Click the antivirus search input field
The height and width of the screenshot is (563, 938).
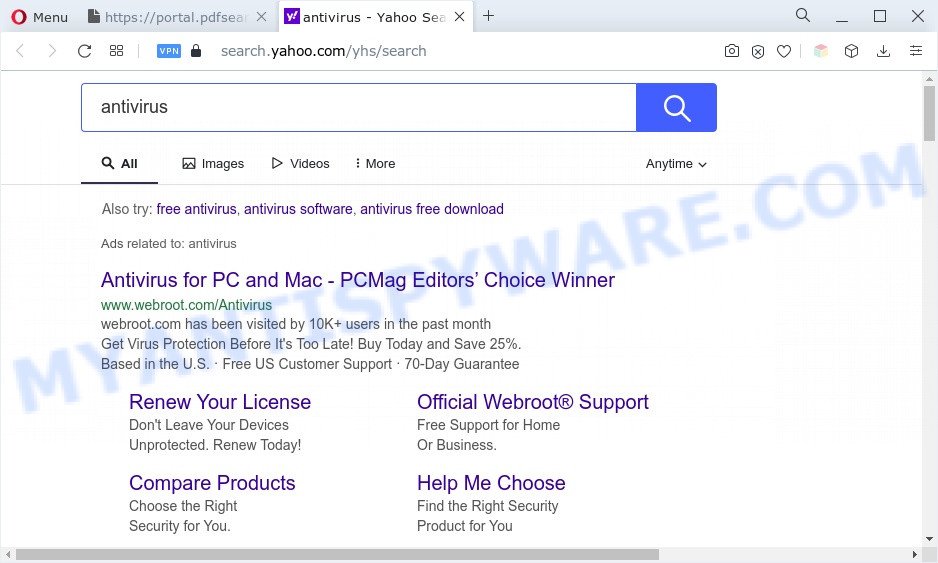click(359, 107)
